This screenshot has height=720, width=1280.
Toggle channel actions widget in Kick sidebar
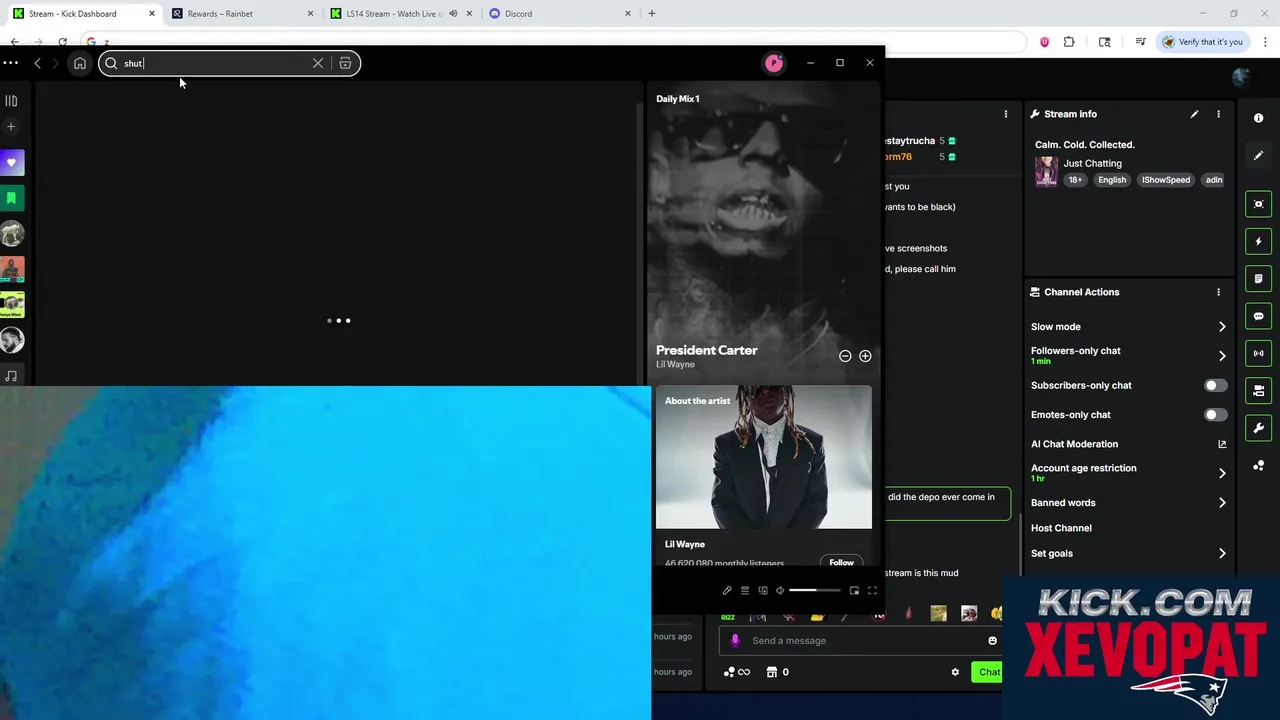[1259, 390]
